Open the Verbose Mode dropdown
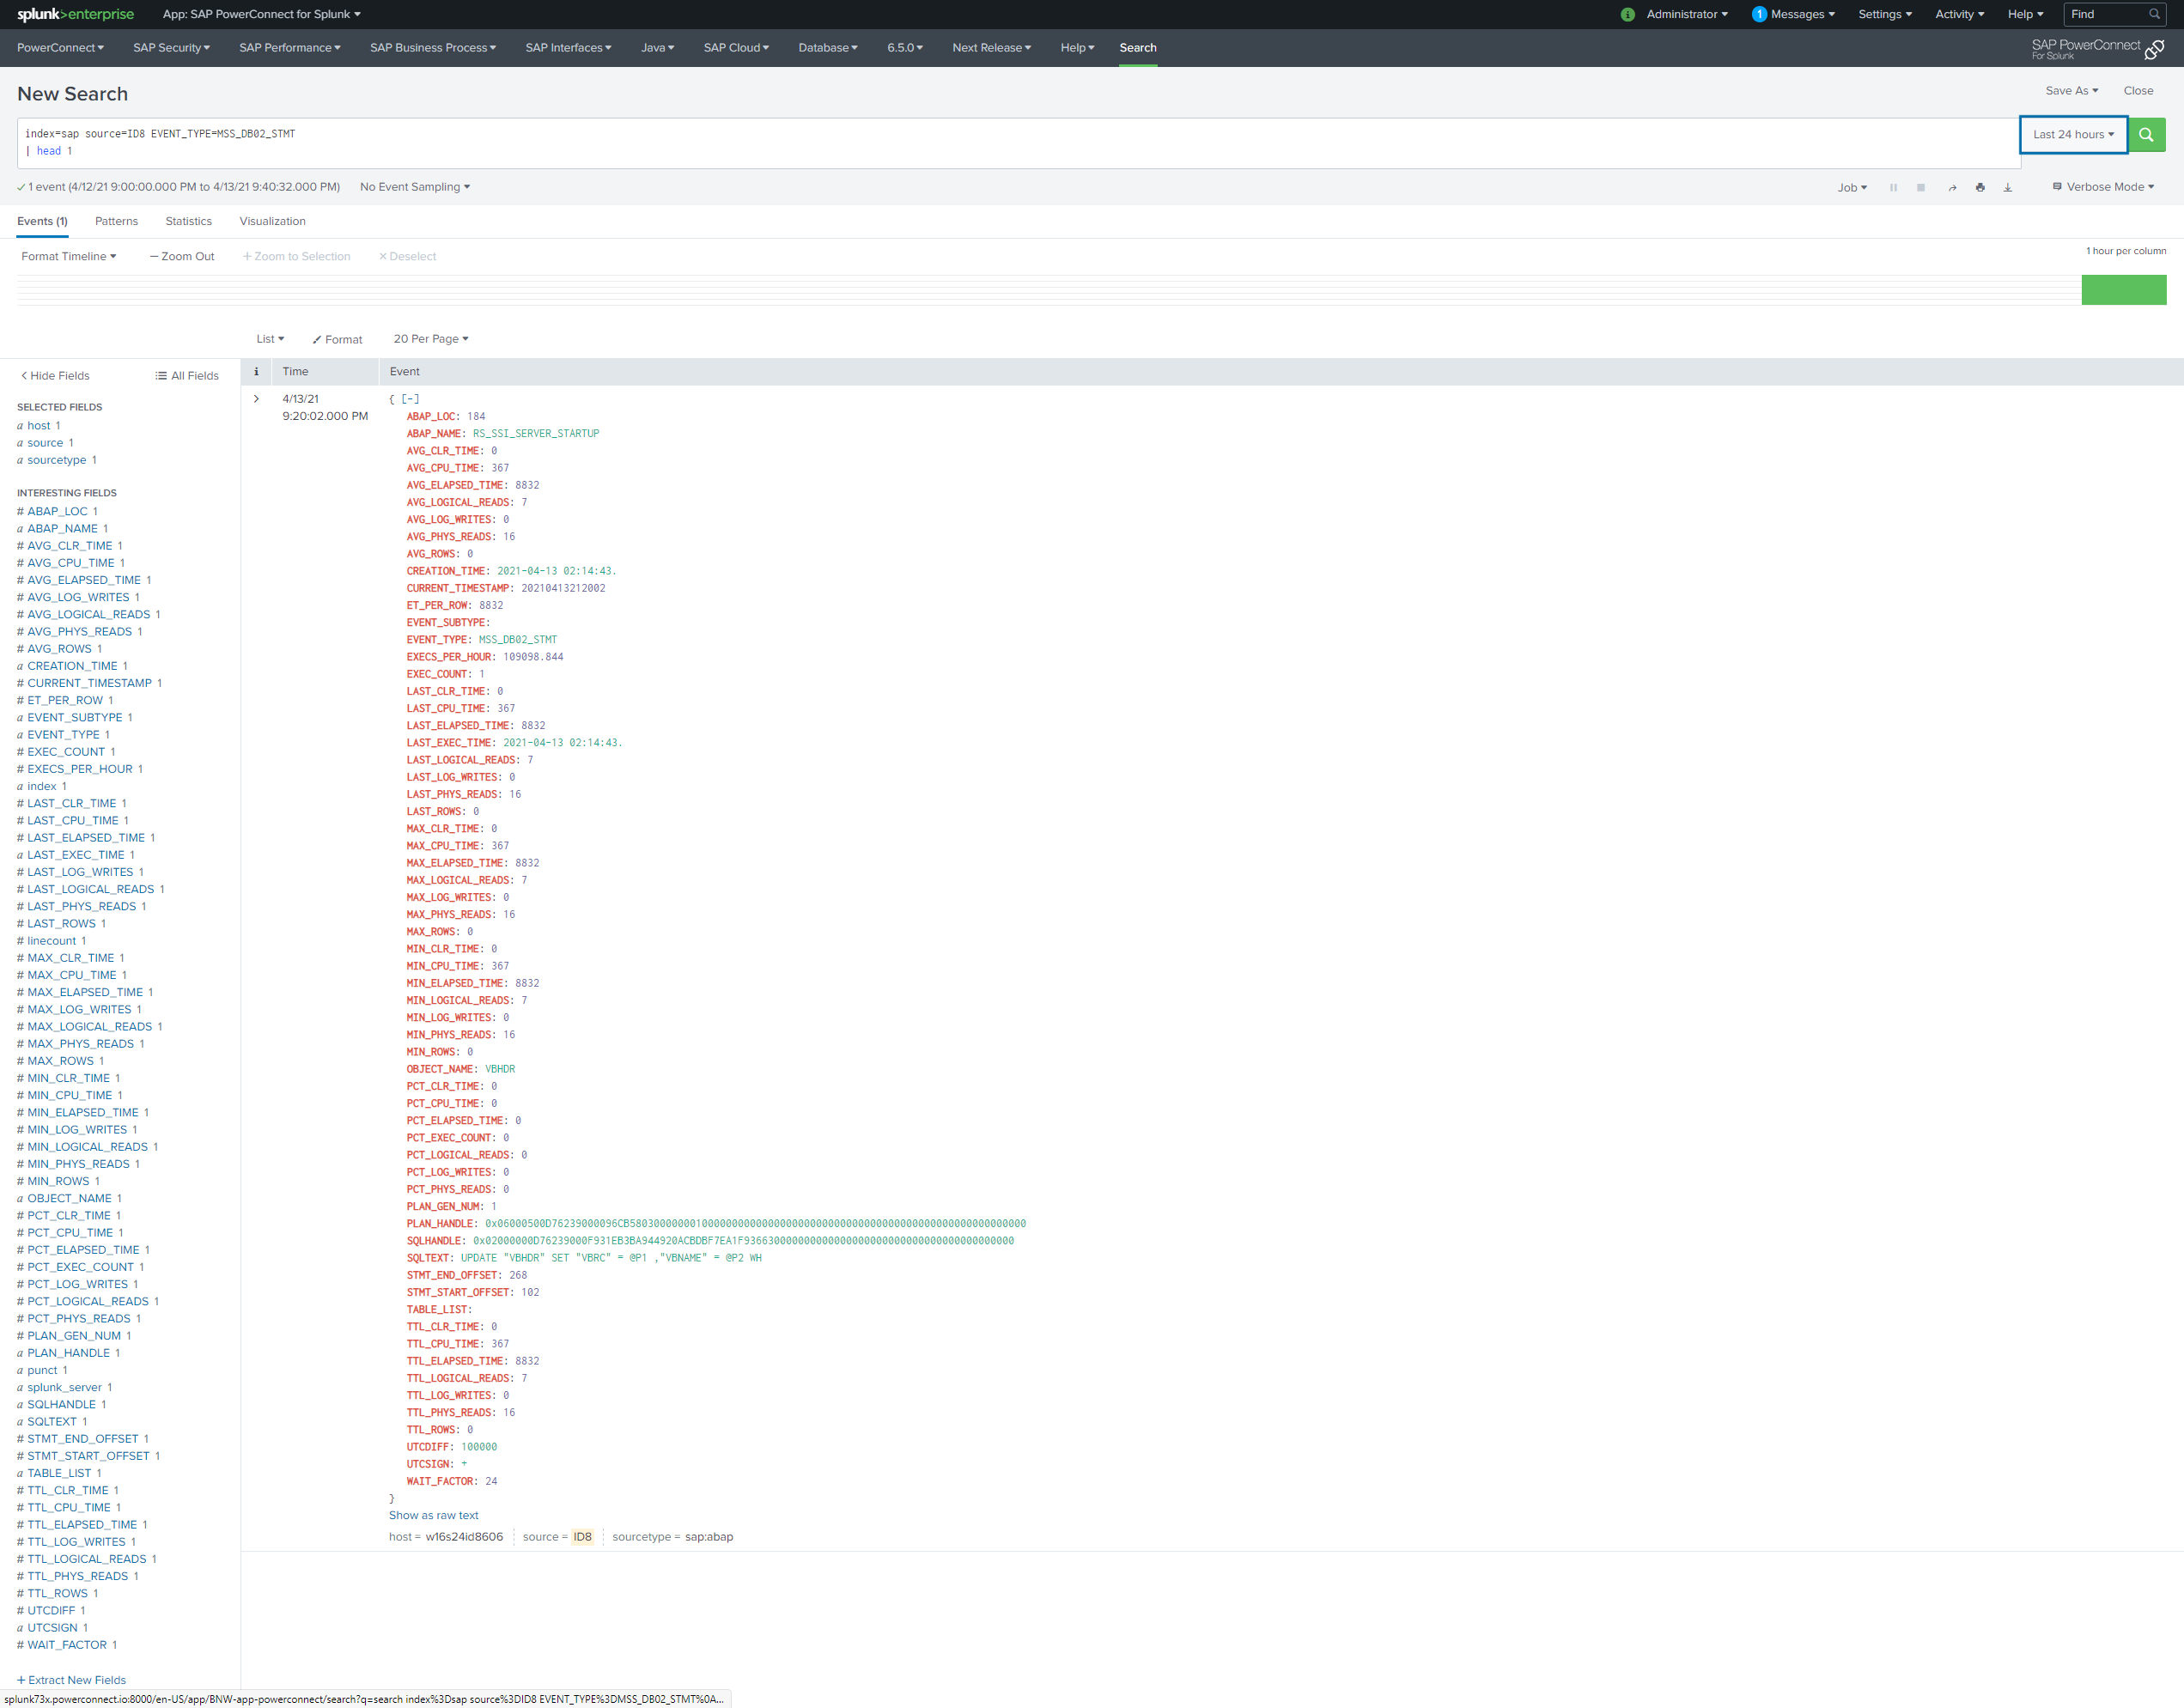Image resolution: width=2184 pixels, height=1708 pixels. click(2103, 187)
